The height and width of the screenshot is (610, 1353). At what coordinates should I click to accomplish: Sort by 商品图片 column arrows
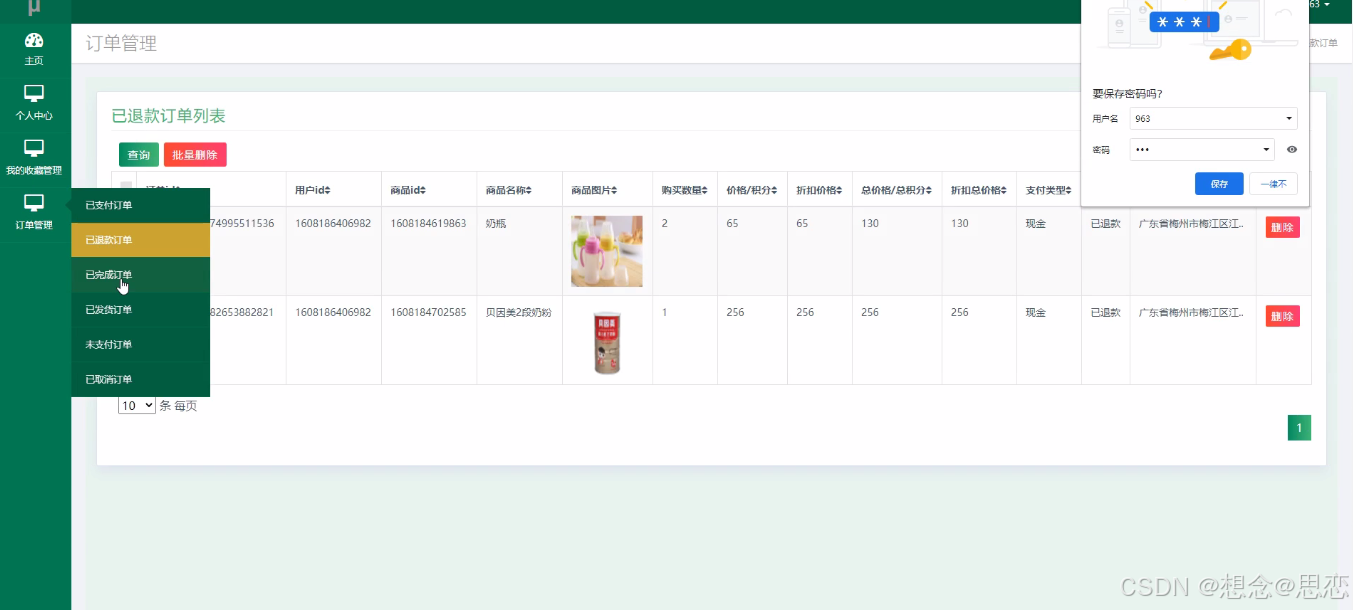click(613, 190)
